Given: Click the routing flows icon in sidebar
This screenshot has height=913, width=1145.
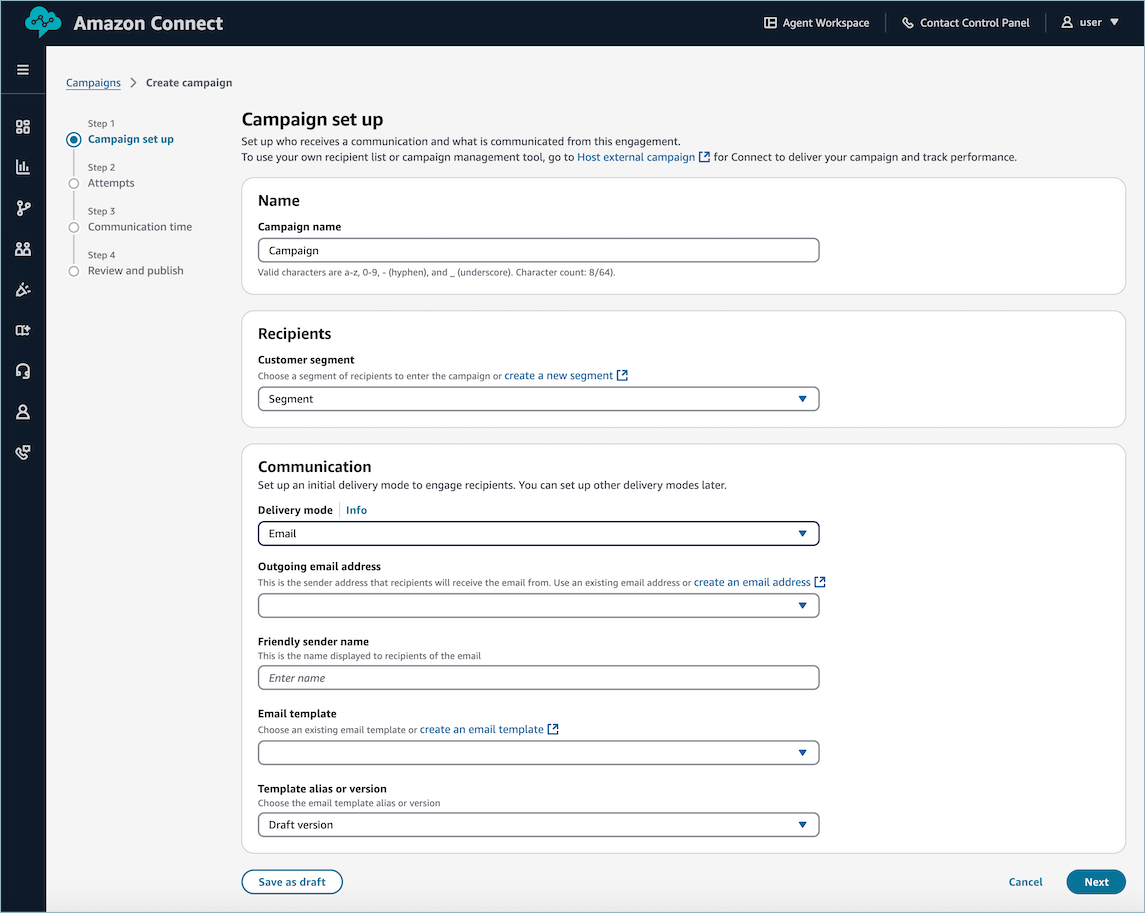Looking at the screenshot, I should (x=23, y=208).
